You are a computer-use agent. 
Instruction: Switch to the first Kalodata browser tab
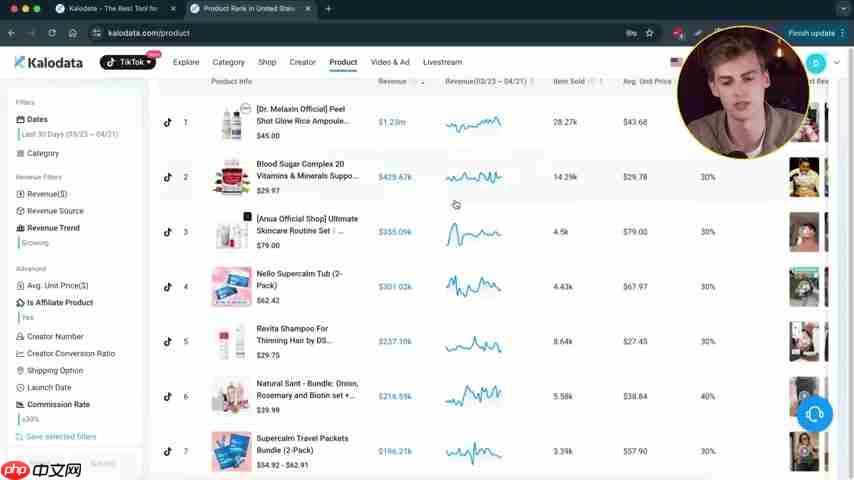(x=115, y=9)
